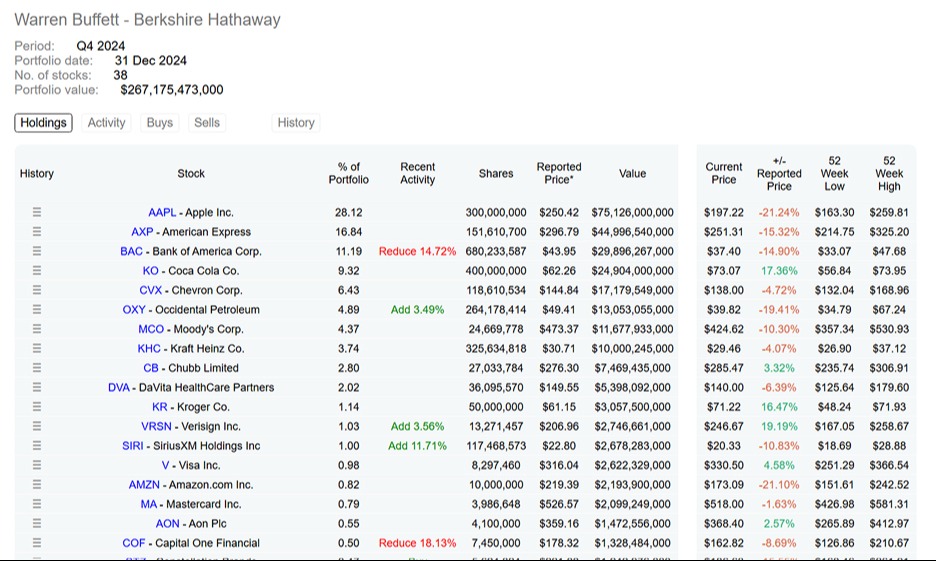Screen dimensions: 936x561
Task: Click 'Add 11.71%' activity for SiriusXM
Action: tap(417, 446)
